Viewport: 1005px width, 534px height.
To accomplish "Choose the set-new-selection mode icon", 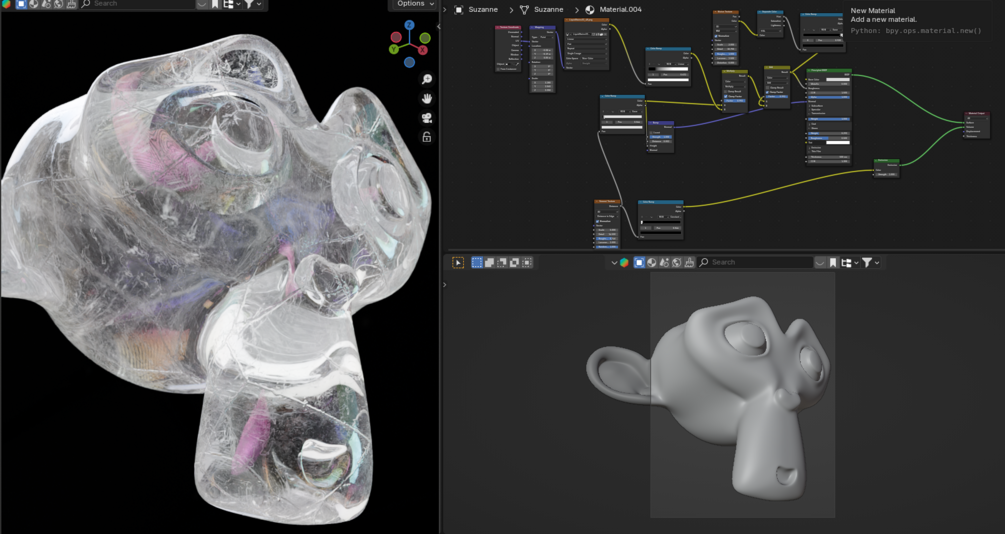I will [477, 262].
